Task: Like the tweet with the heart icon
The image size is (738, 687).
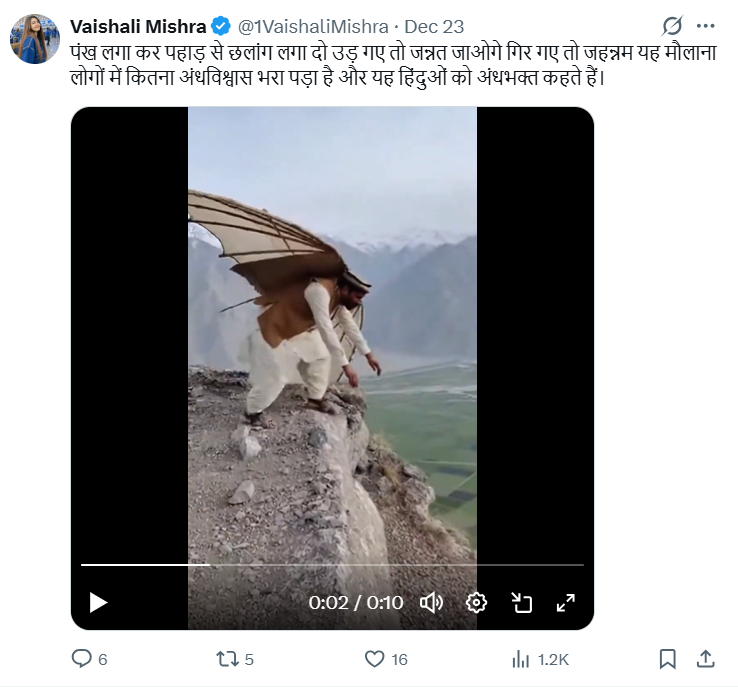Action: [x=375, y=659]
